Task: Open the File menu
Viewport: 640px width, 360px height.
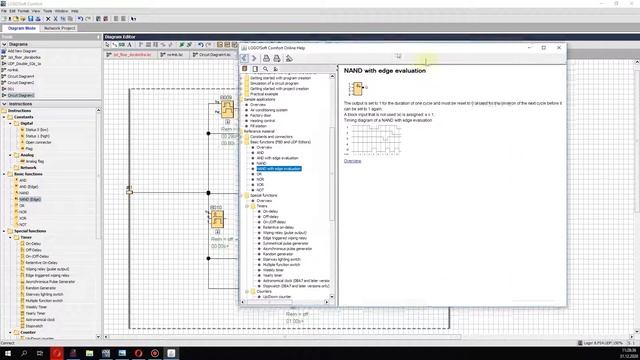Action: click(x=4, y=11)
